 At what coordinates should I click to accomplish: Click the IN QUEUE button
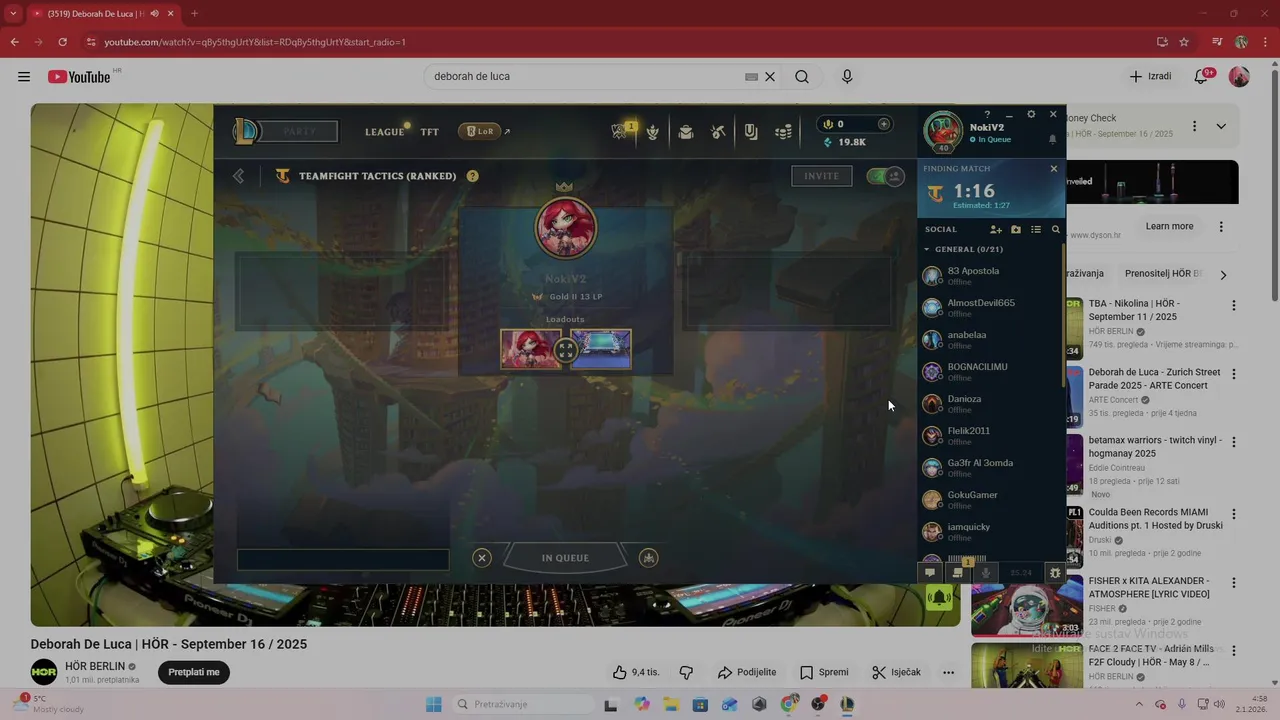coord(565,558)
